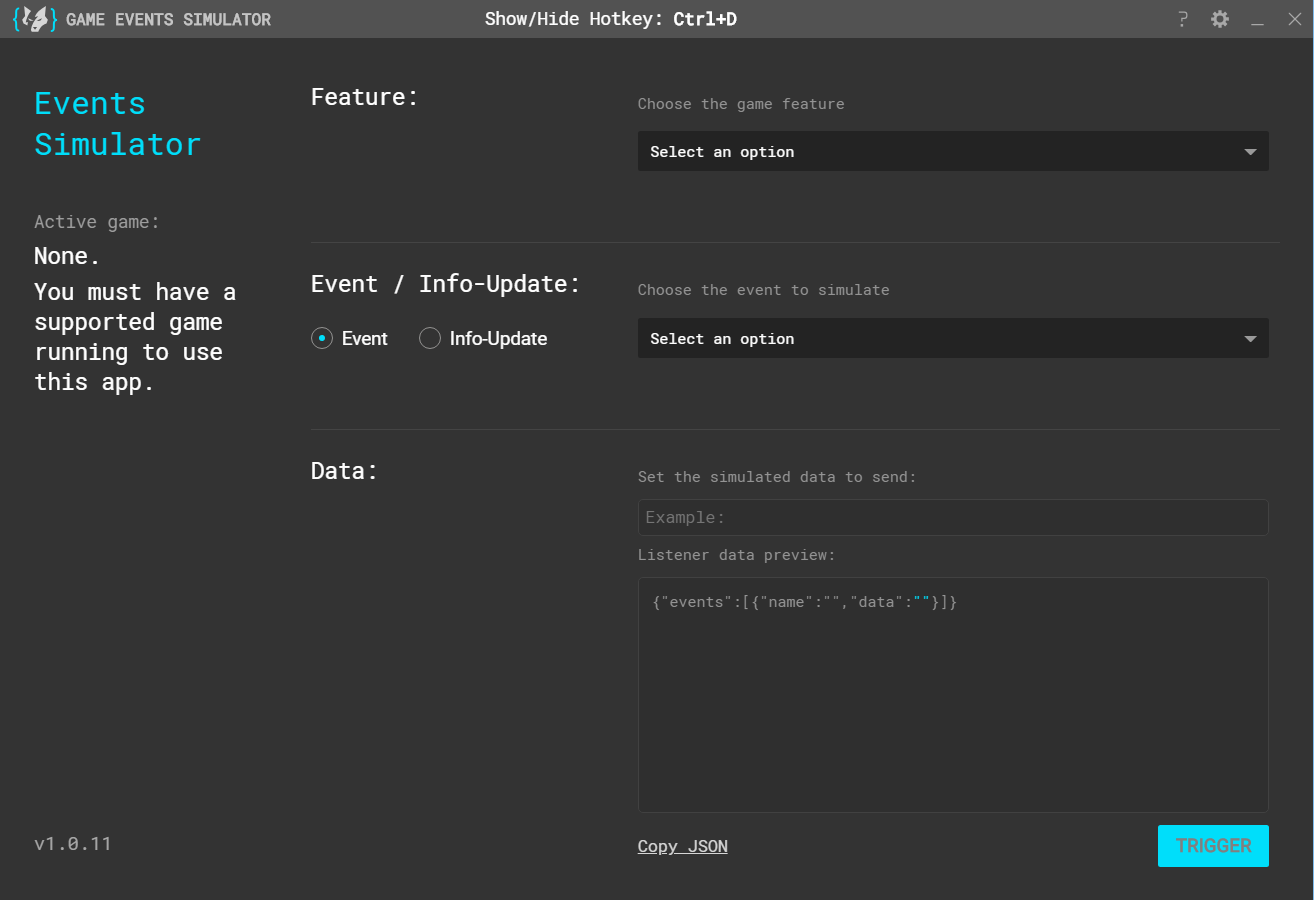1314x900 pixels.
Task: Click the TRIGGER button
Action: (1213, 846)
